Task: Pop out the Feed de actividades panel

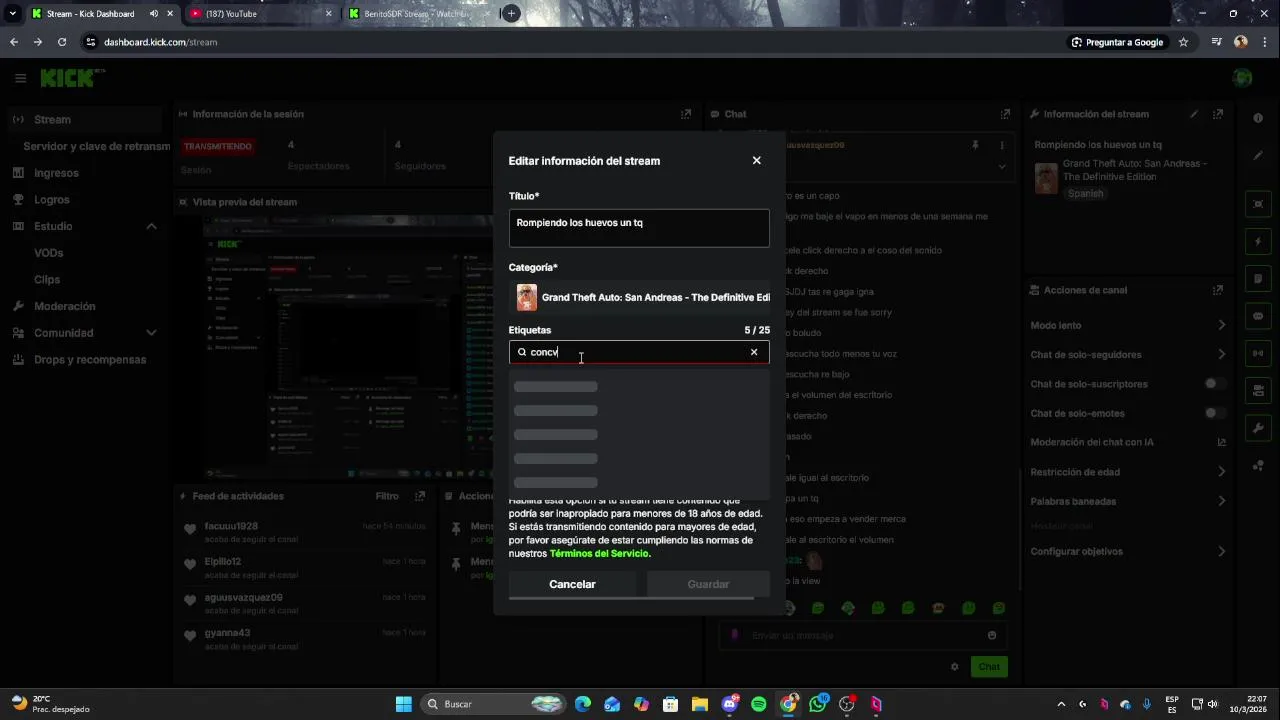Action: 420,496
